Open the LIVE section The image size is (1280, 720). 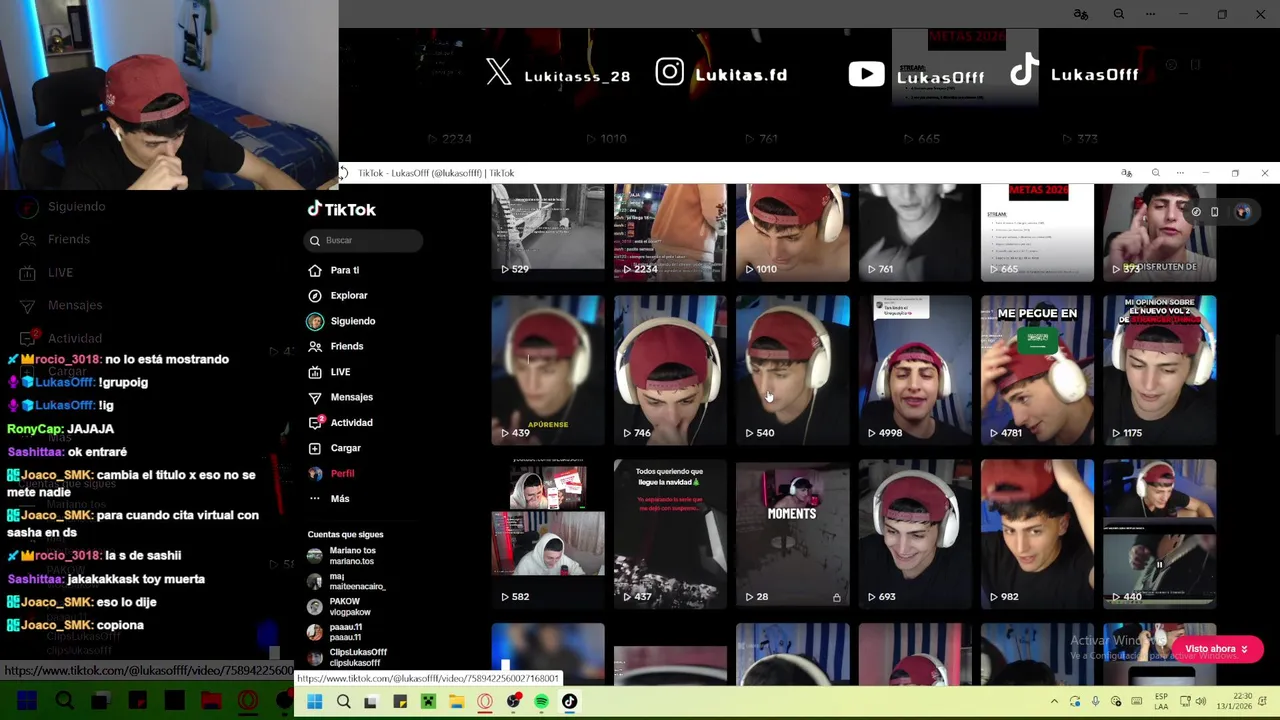click(330, 372)
